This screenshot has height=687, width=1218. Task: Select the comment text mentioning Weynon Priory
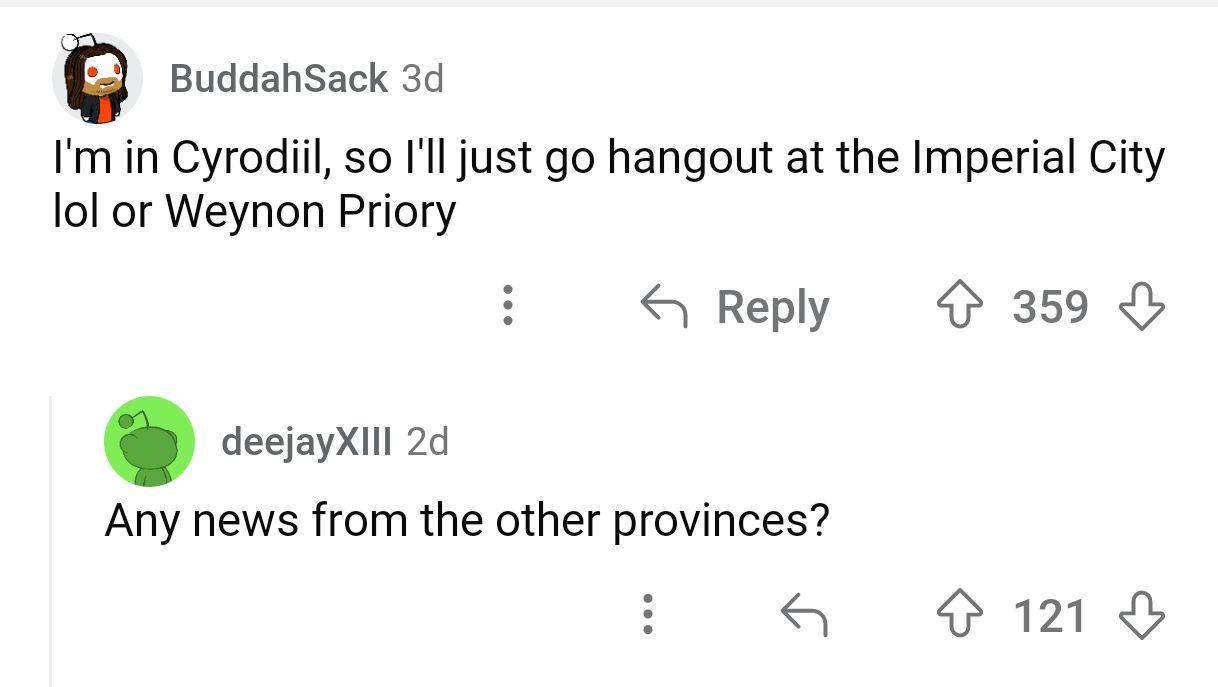click(608, 185)
